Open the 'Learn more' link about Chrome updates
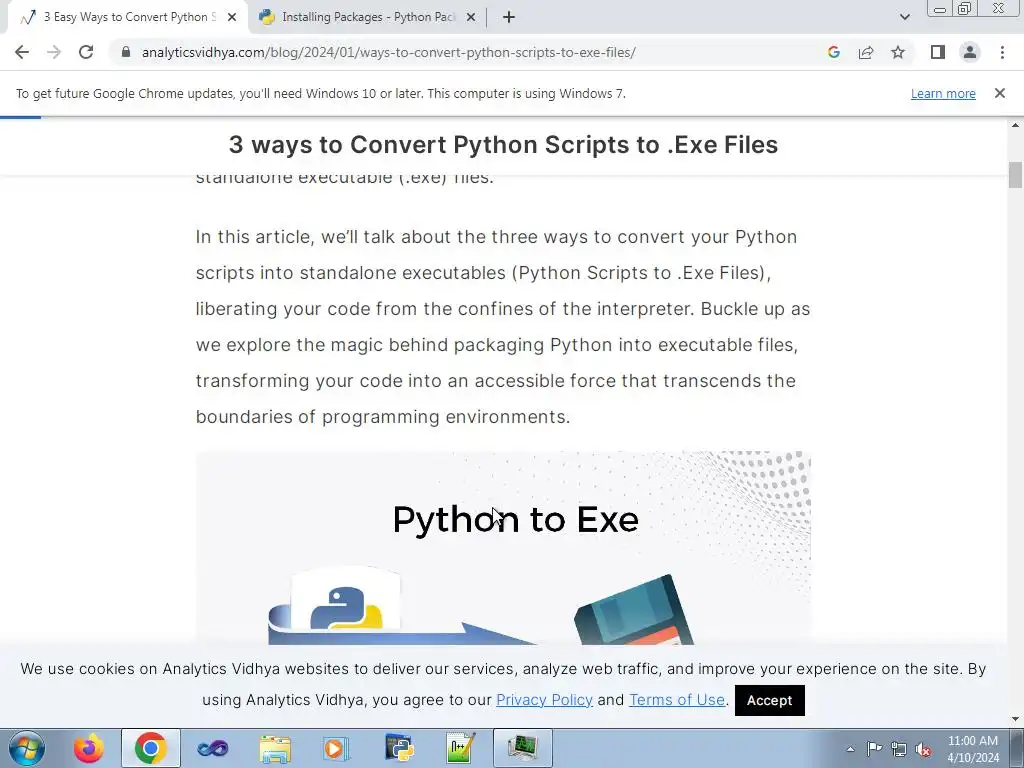This screenshot has width=1024, height=768. (x=943, y=93)
